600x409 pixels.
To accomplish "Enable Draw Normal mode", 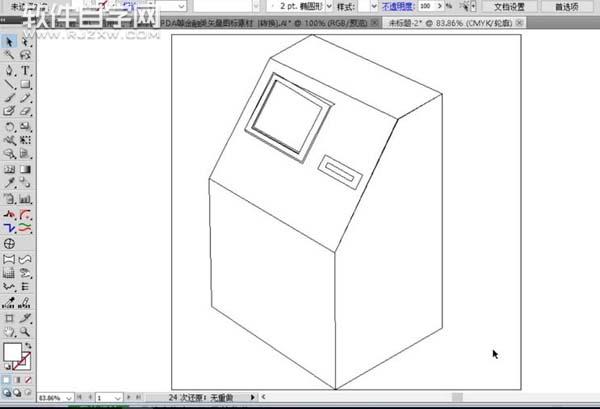I will coord(7,393).
